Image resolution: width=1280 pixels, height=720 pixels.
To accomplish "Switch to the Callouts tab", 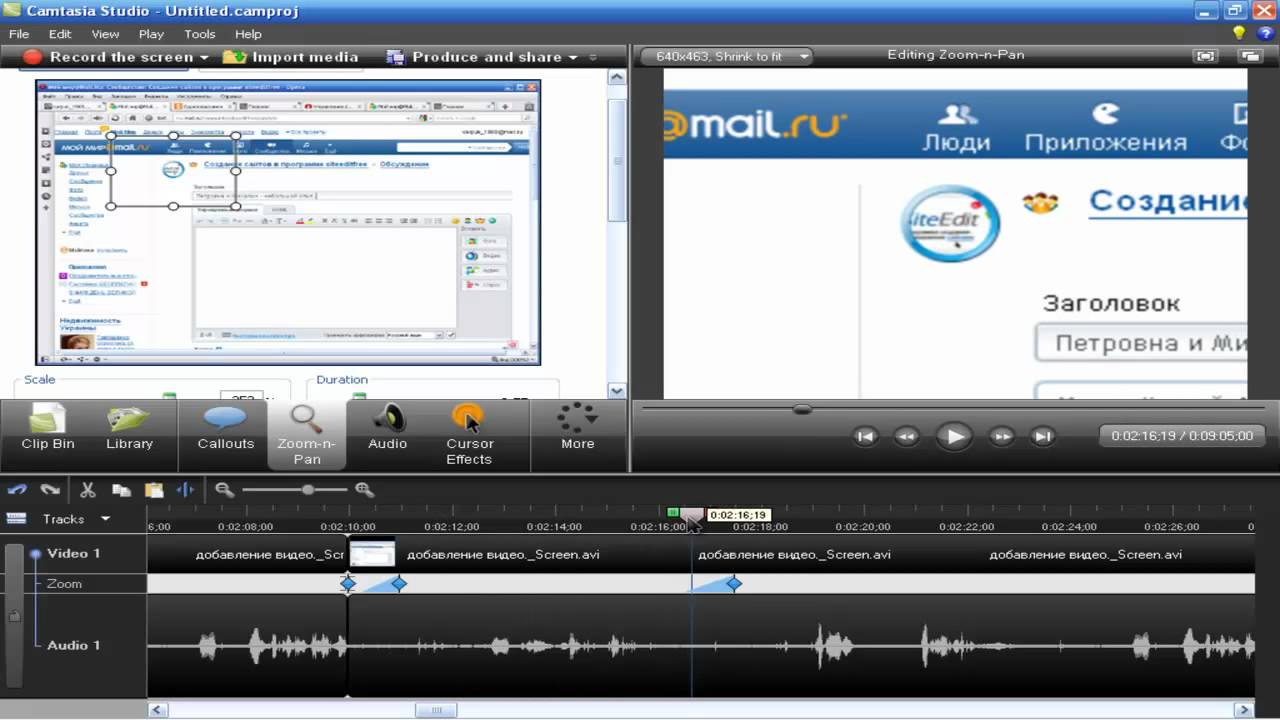I will click(226, 427).
